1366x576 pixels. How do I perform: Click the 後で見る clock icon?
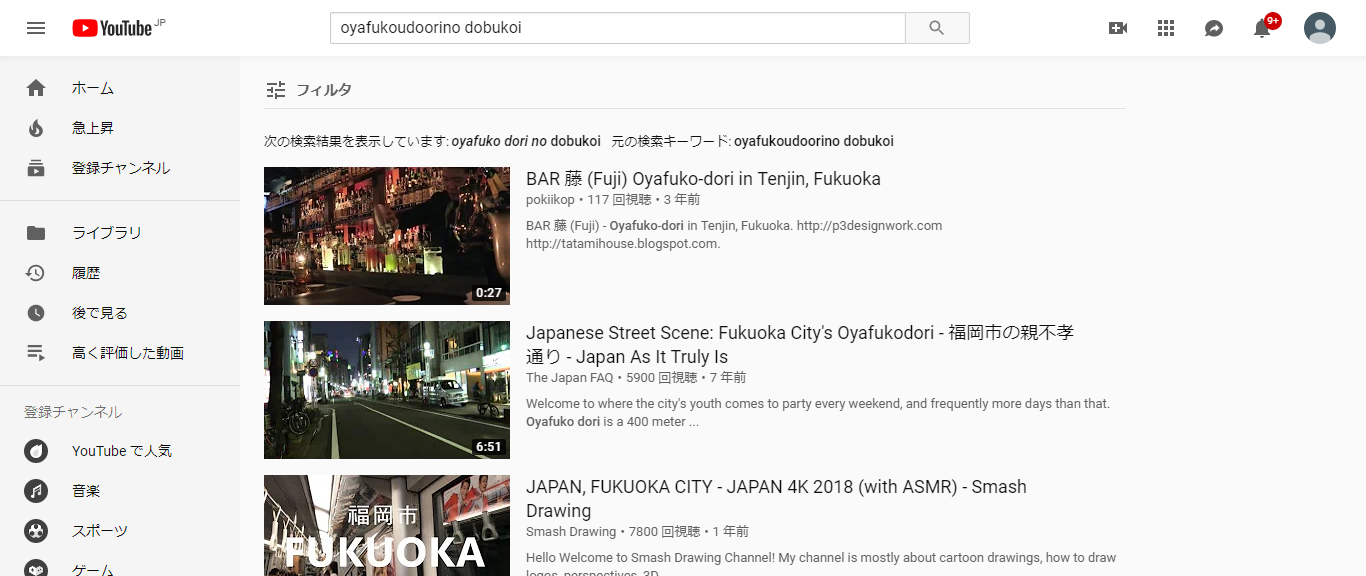[36, 313]
